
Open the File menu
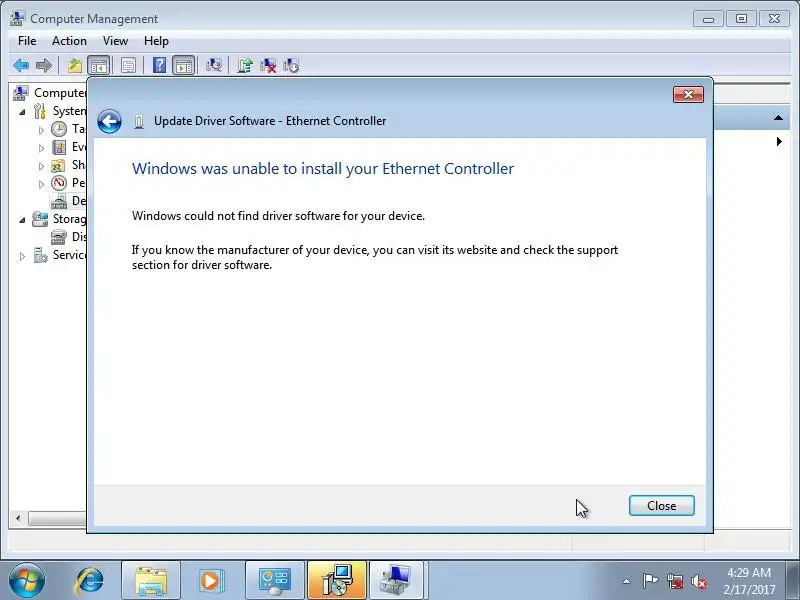(x=27, y=41)
